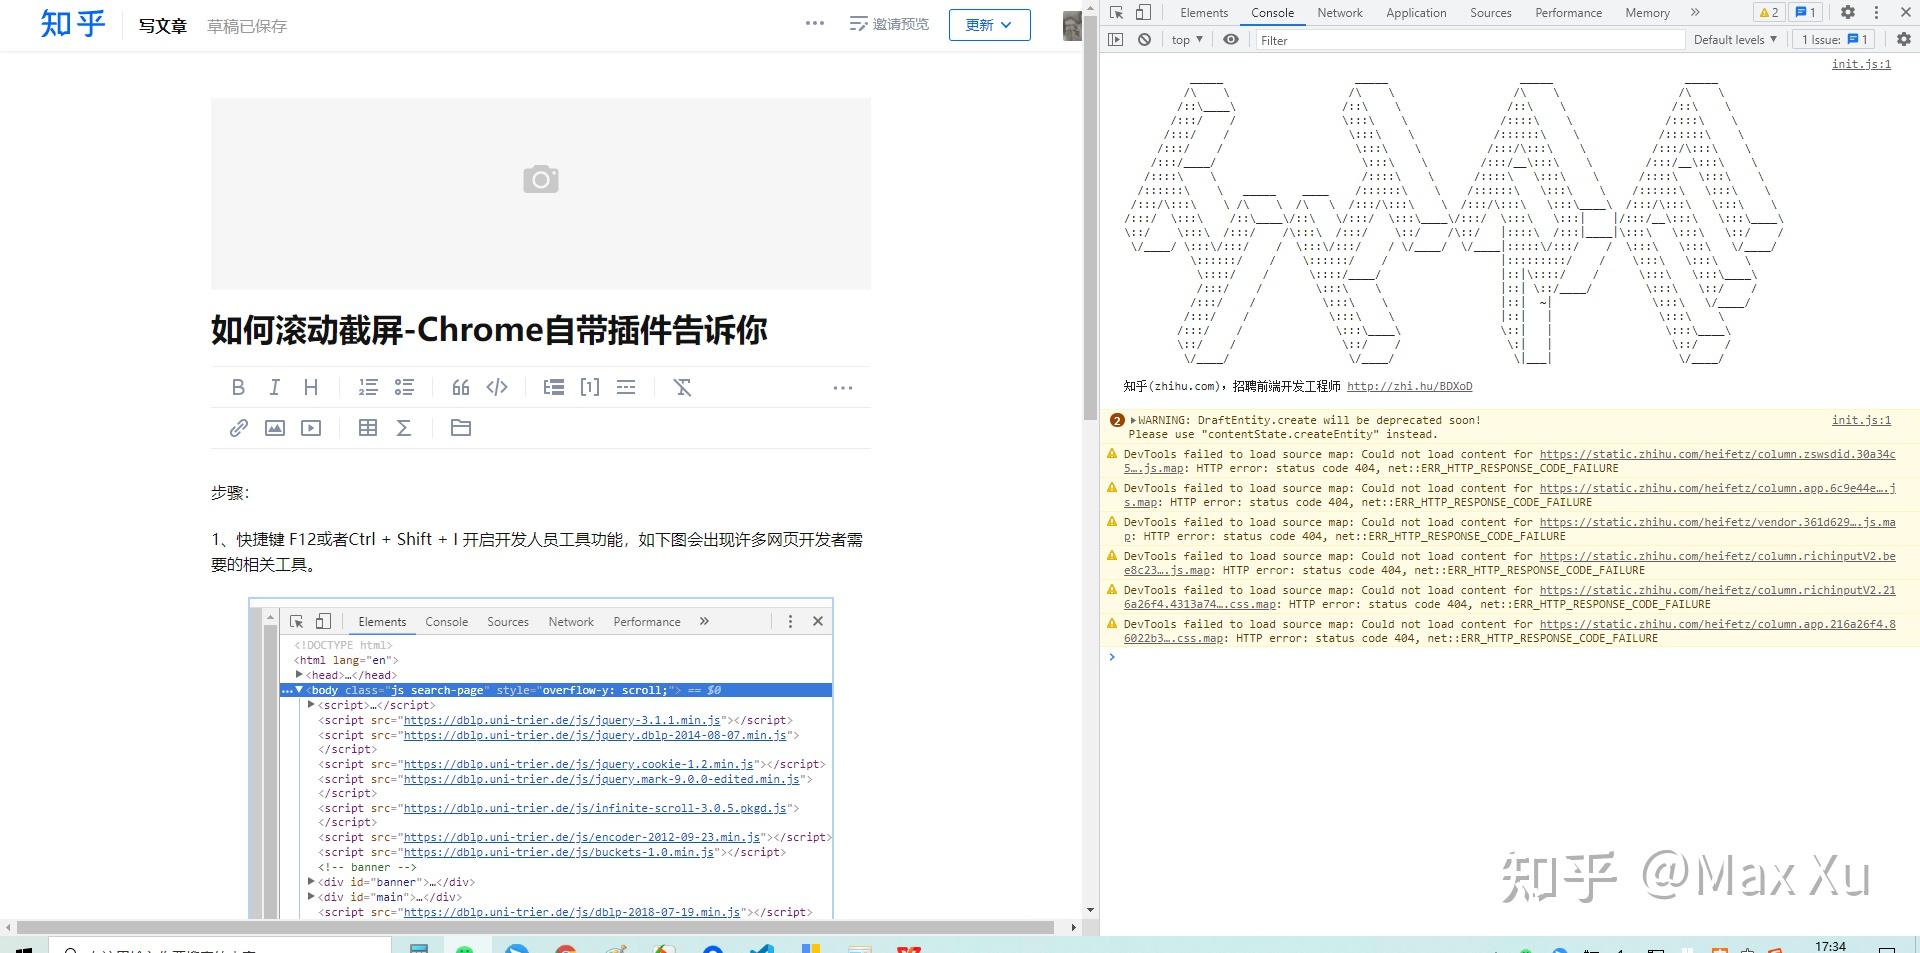The width and height of the screenshot is (1920, 953).
Task: Insert horizontal divider line icon
Action: [626, 387]
